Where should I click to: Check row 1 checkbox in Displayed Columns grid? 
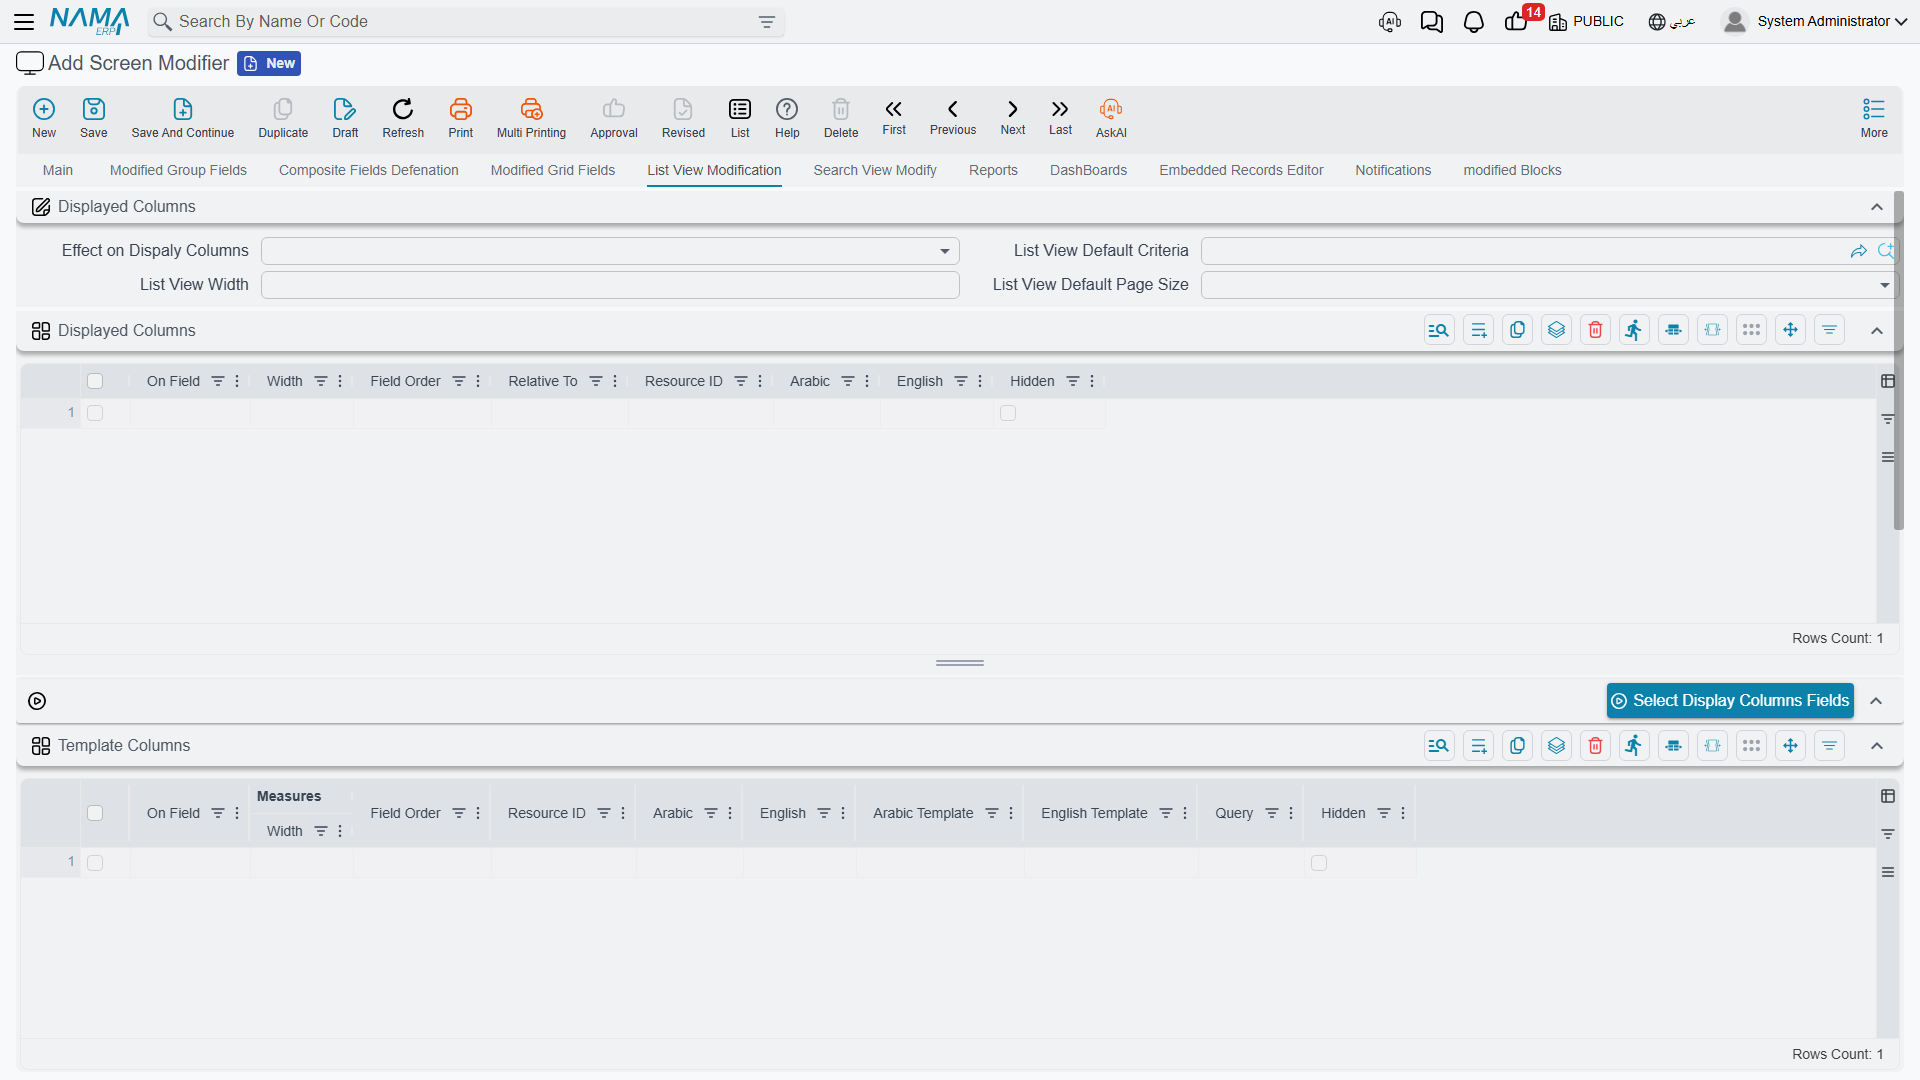(x=95, y=413)
